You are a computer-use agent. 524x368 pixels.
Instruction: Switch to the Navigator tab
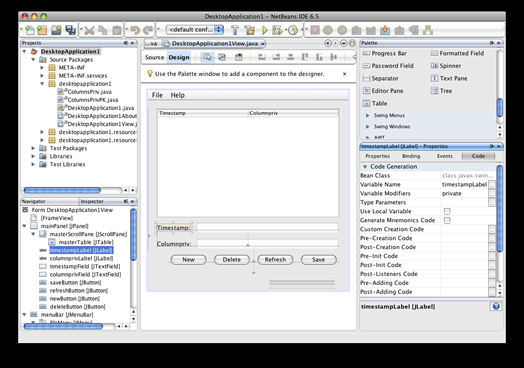(x=33, y=201)
